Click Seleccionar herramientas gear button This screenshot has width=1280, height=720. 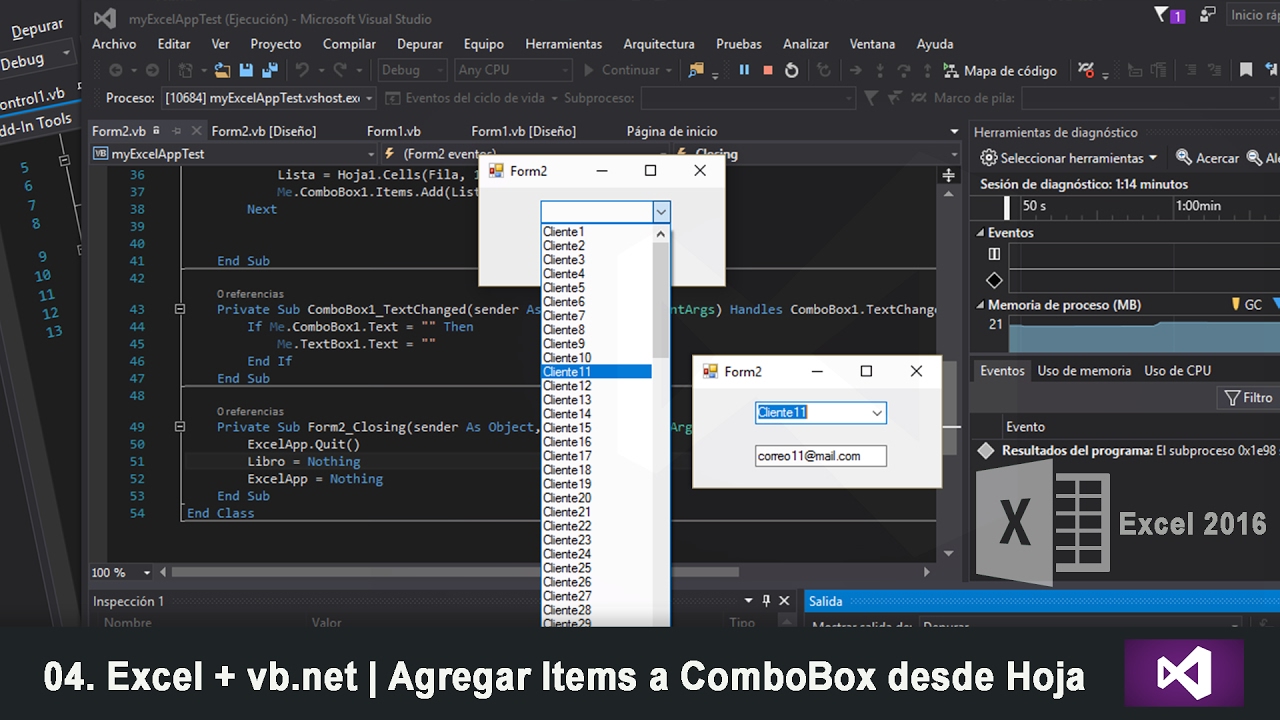point(1068,158)
